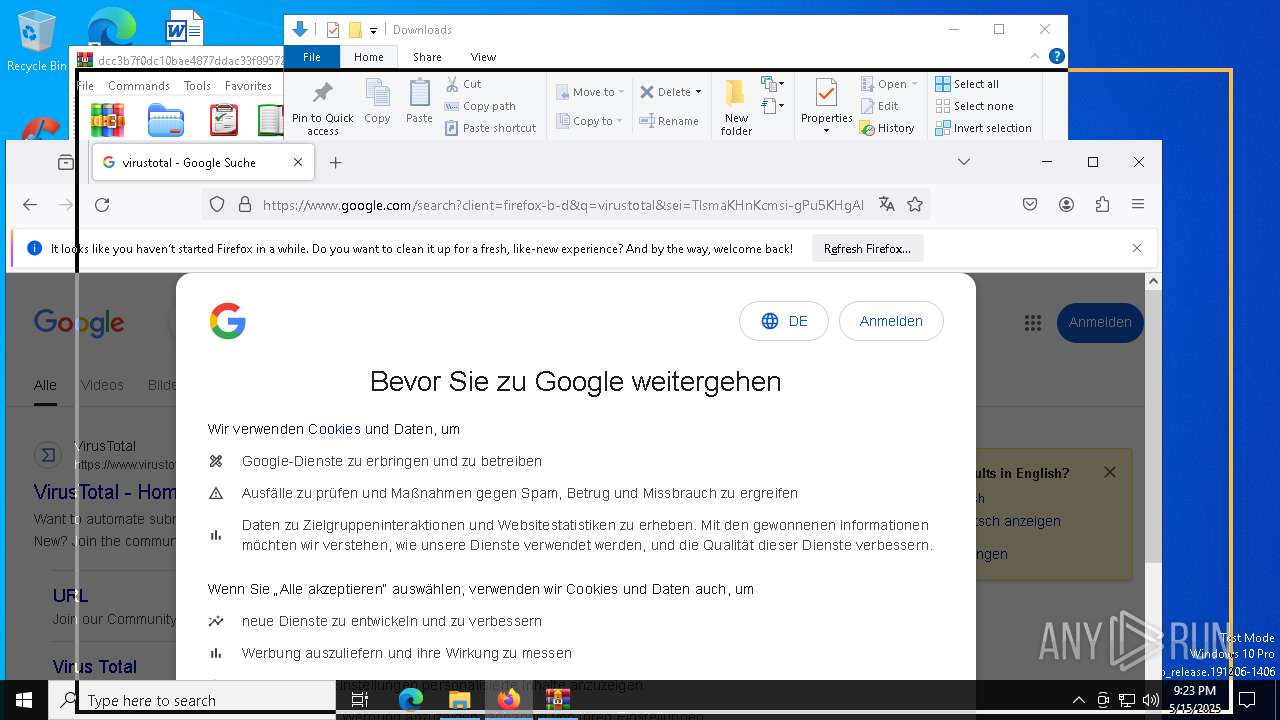Open the Quick Access Toolbar customize dropdown

(x=373, y=30)
